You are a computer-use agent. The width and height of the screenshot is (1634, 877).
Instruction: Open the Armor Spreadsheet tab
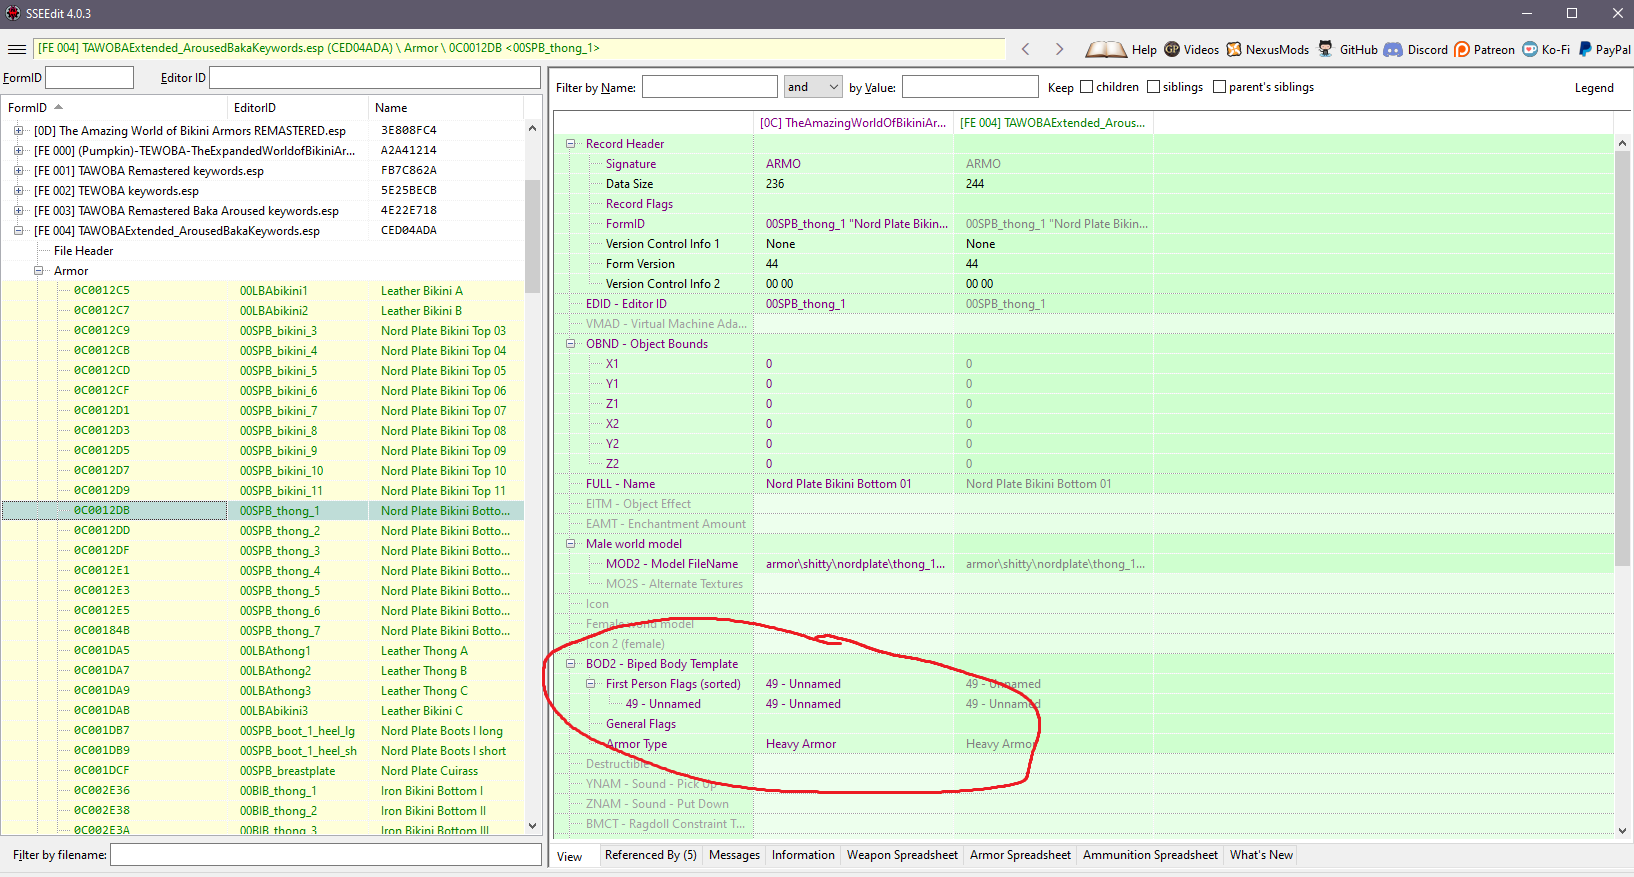[x=1020, y=855]
